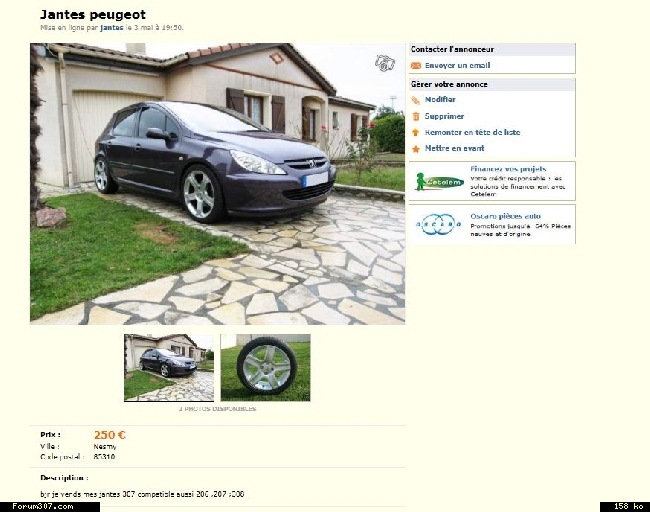Click the Cetelem logo
The image size is (650, 512).
pos(439,182)
